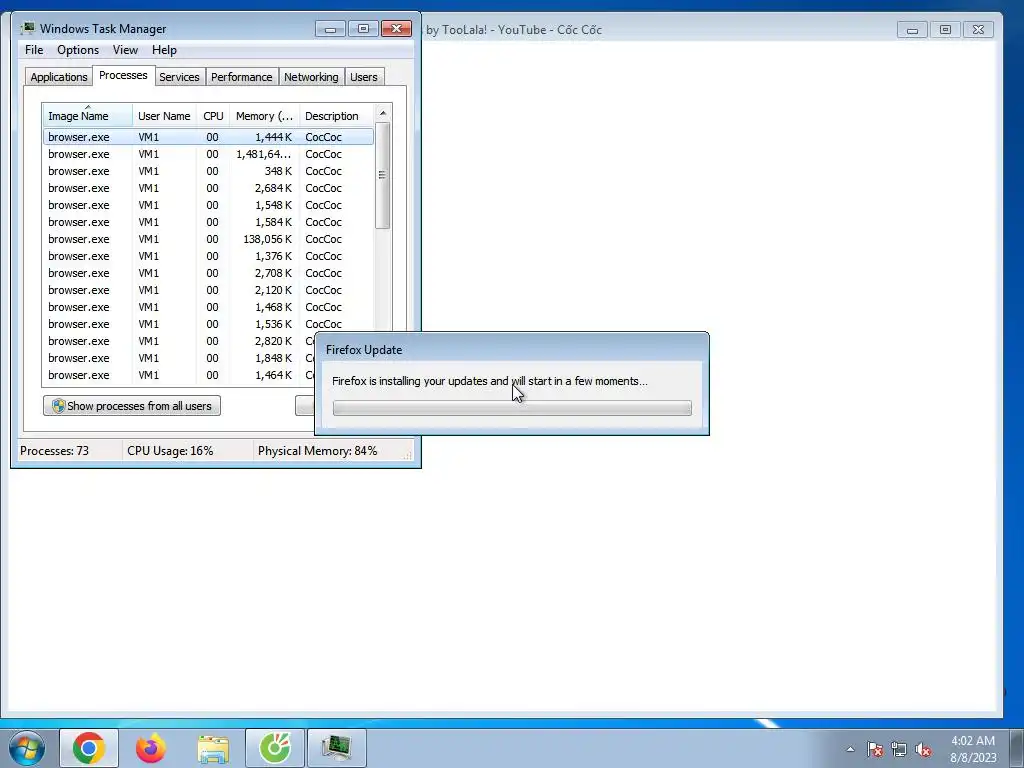Select browser.exe row using 1,464 K
Image resolution: width=1024 pixels, height=768 pixels.
[x=179, y=375]
